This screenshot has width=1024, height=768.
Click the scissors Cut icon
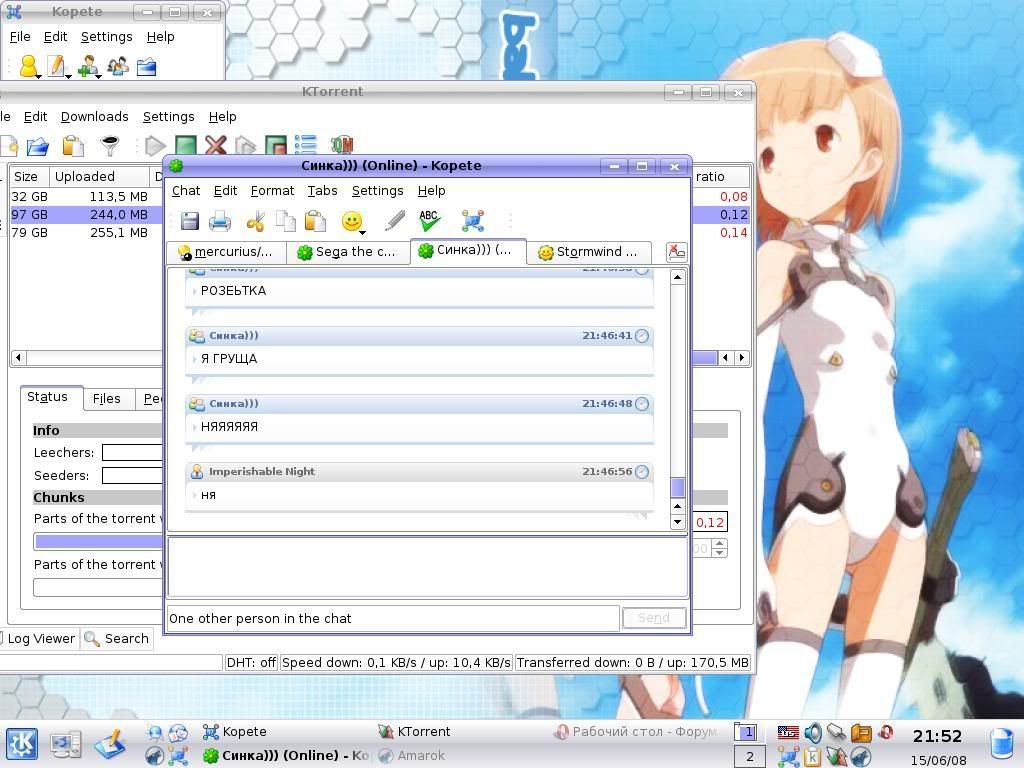[256, 221]
